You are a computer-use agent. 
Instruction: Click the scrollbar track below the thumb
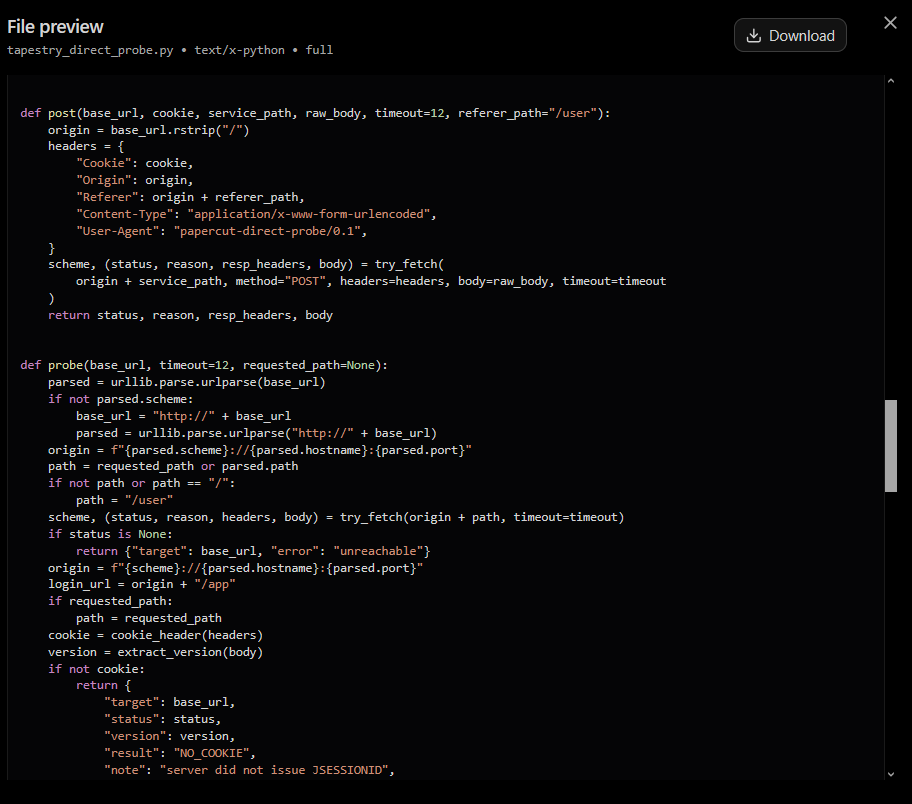(890, 630)
